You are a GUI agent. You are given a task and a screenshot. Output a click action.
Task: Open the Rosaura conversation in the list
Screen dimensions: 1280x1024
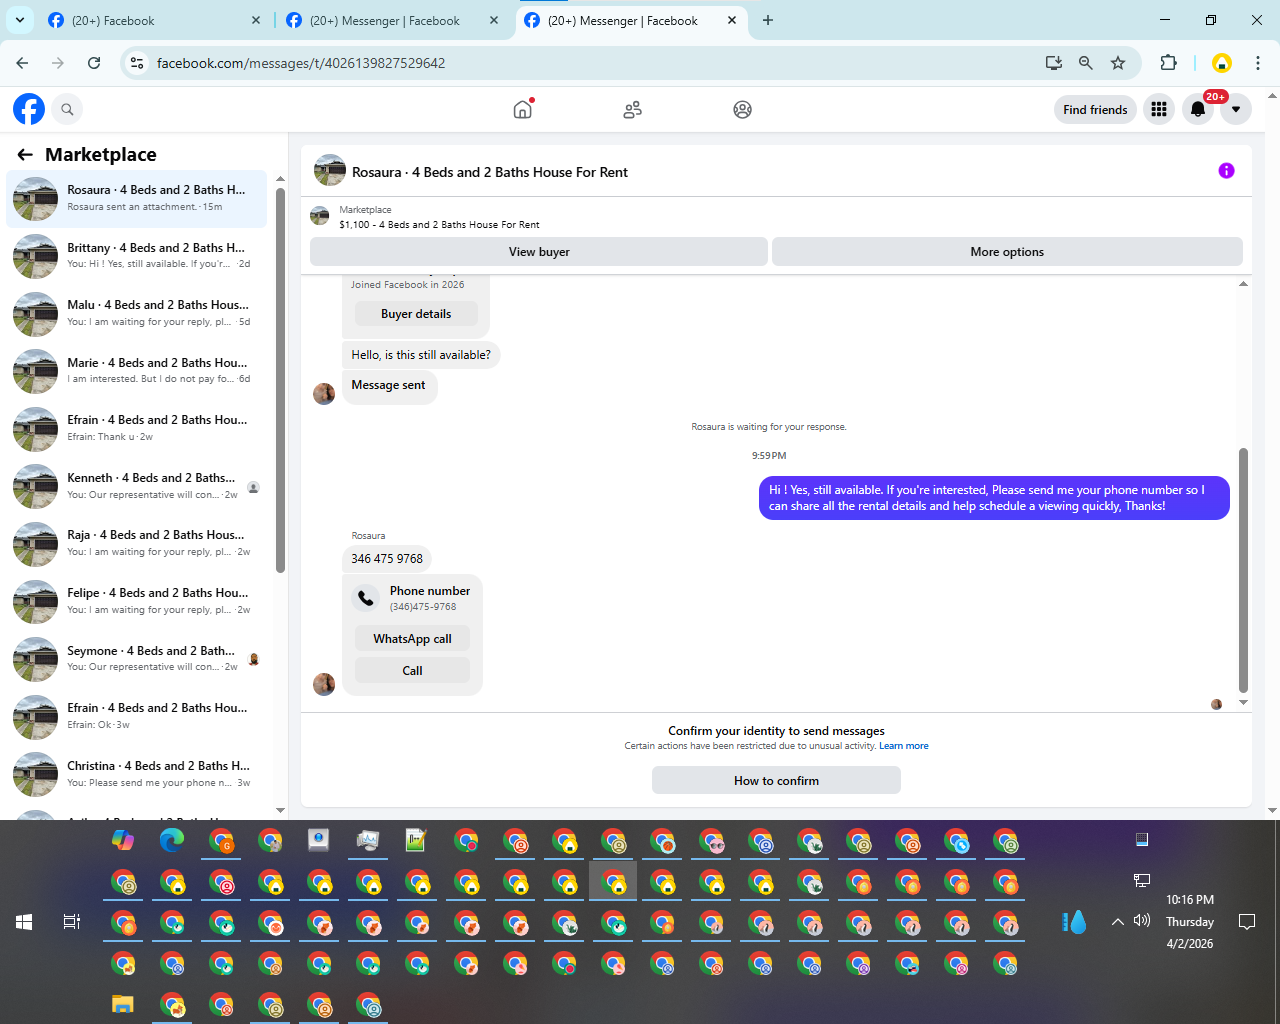(x=137, y=198)
